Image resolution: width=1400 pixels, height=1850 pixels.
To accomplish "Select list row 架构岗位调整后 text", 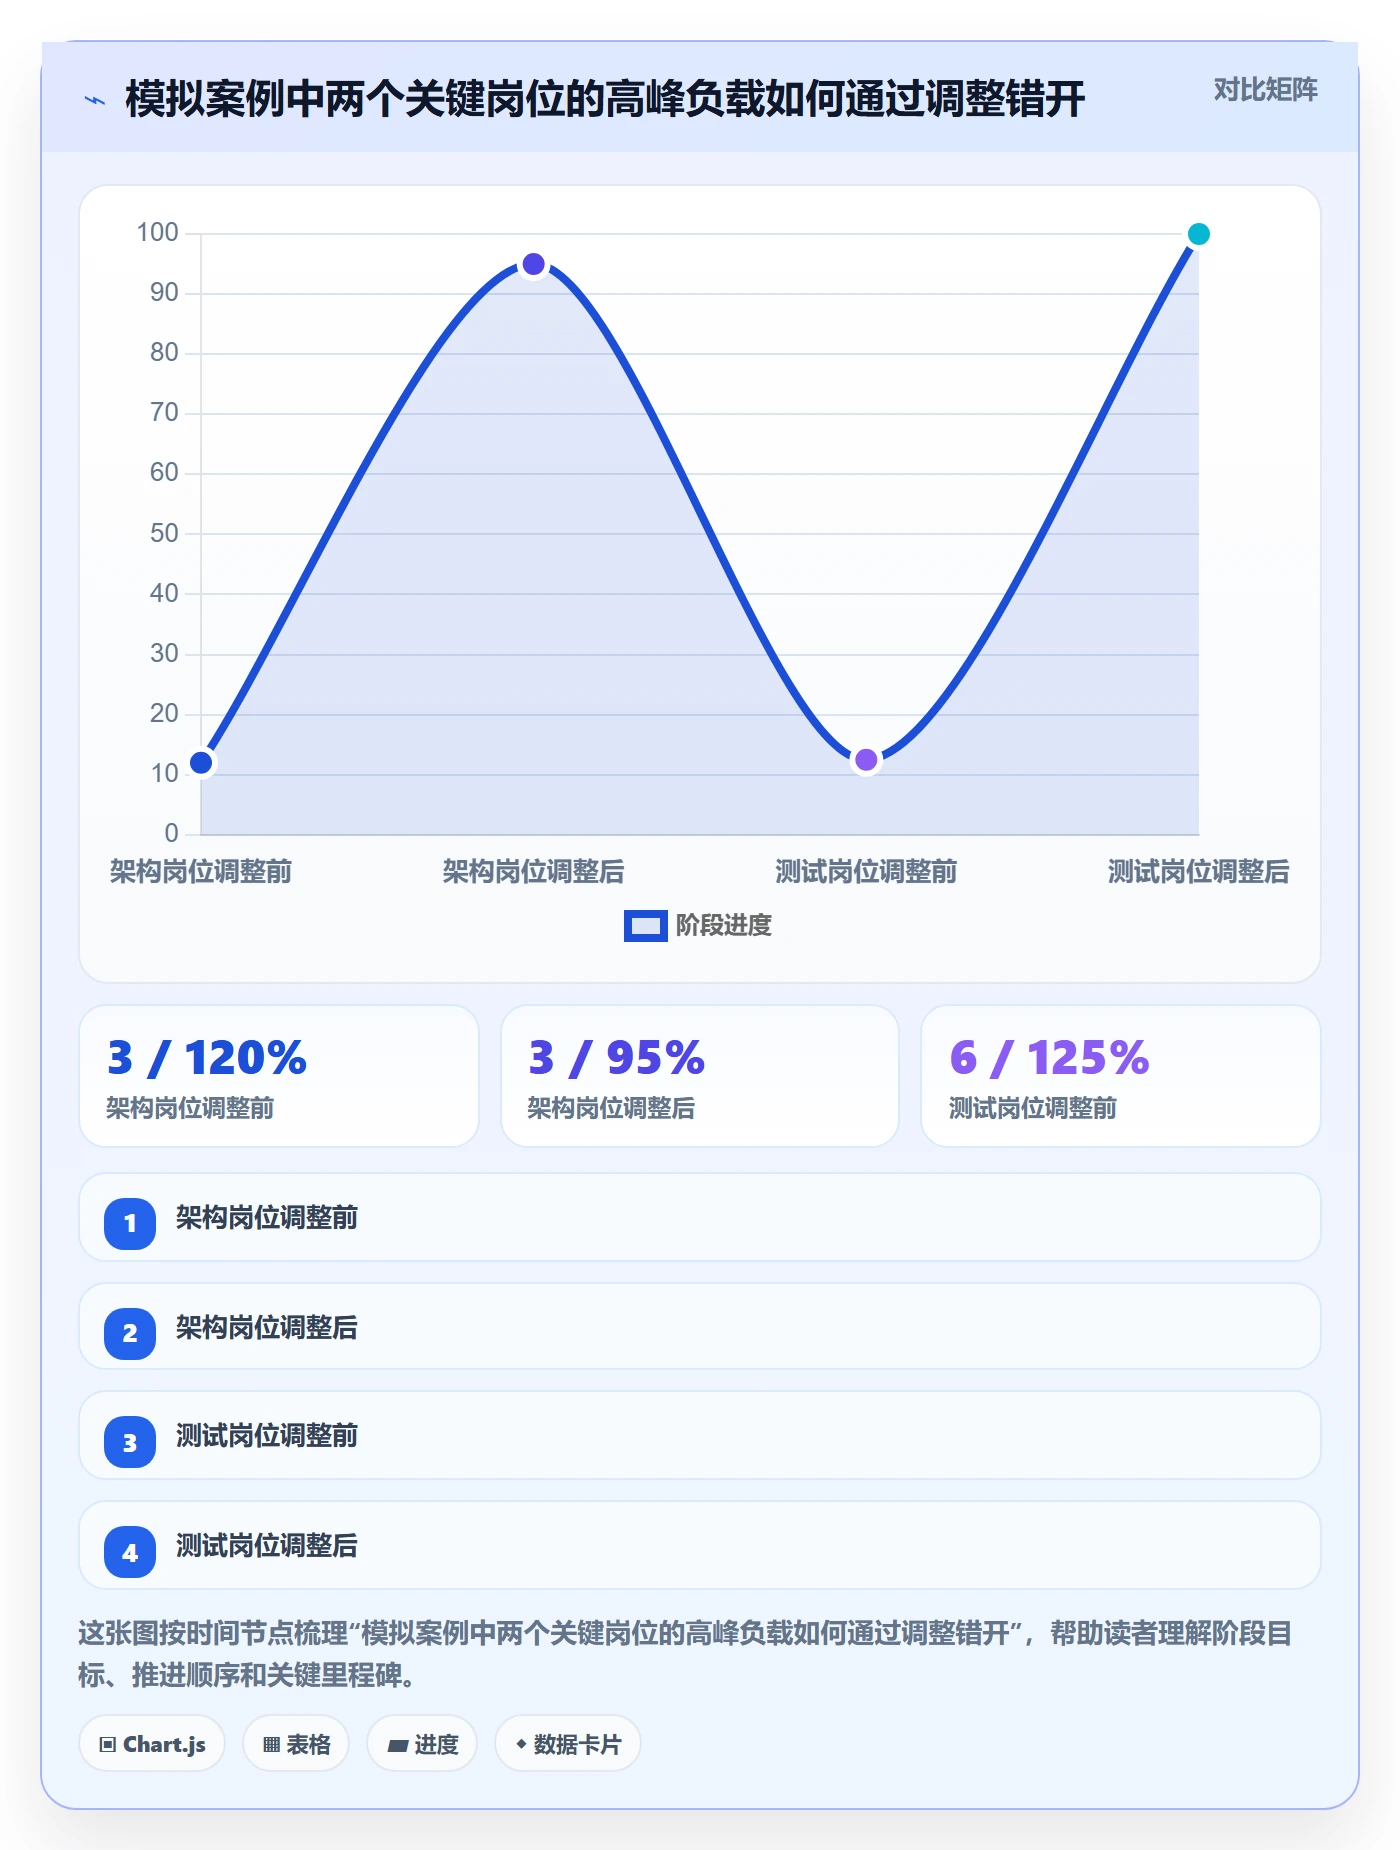I will 267,1328.
